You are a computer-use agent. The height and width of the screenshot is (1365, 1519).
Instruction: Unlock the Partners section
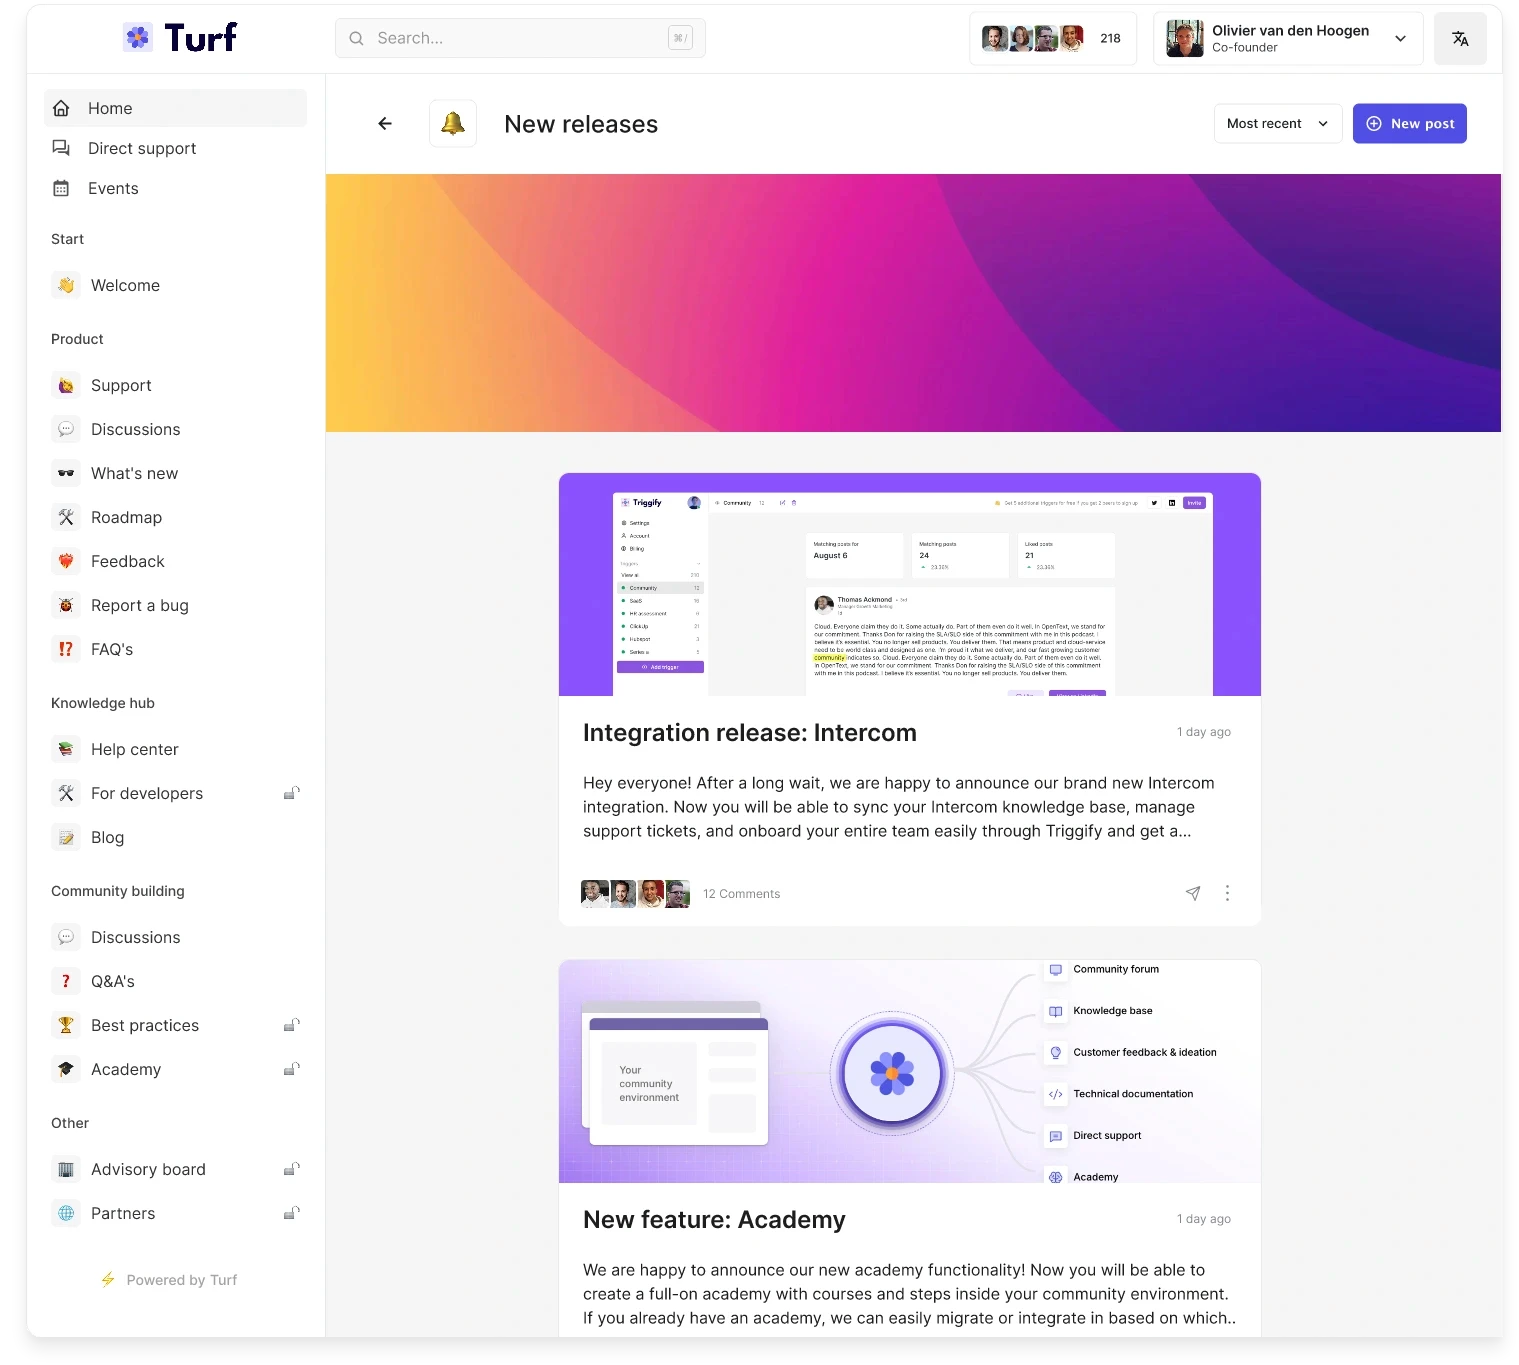291,1213
